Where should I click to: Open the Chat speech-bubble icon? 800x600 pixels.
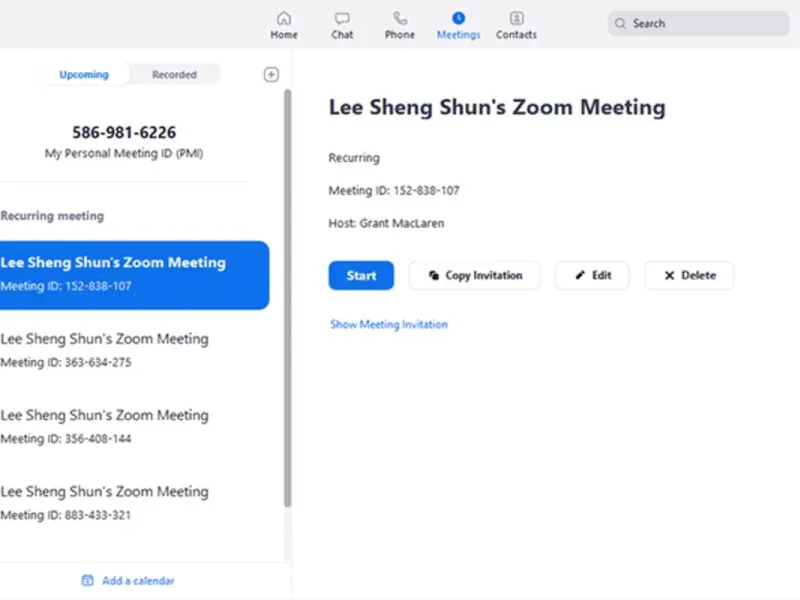[342, 19]
